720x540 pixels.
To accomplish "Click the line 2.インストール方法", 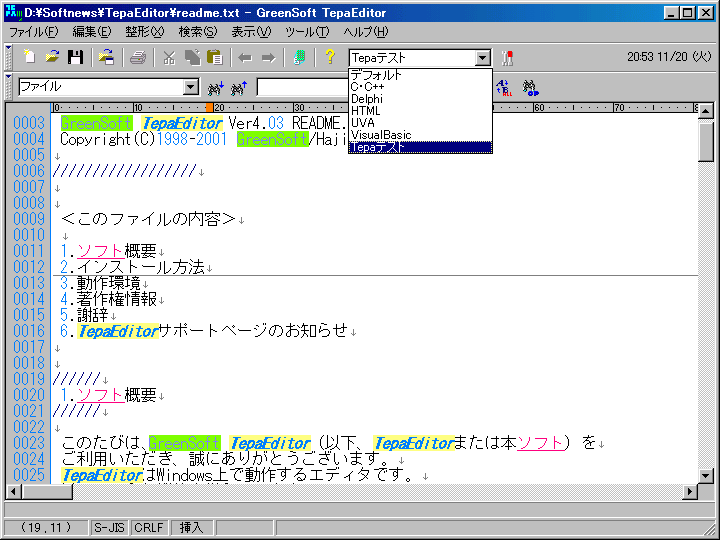I will click(132, 267).
